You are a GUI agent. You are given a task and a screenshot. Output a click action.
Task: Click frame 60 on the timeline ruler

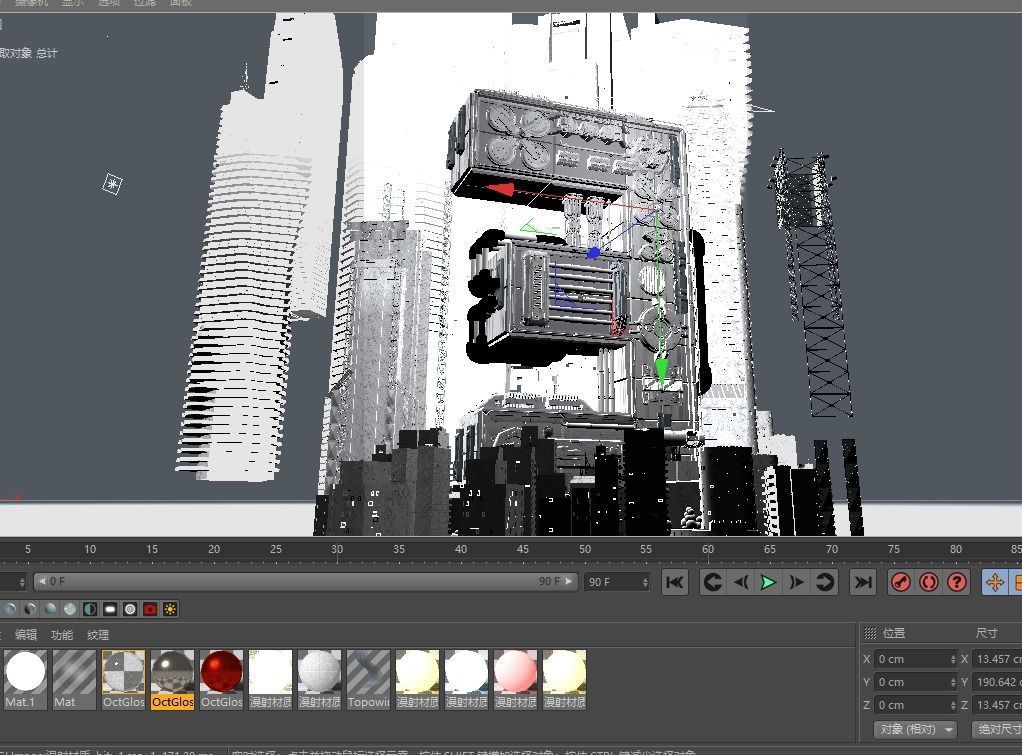[708, 550]
